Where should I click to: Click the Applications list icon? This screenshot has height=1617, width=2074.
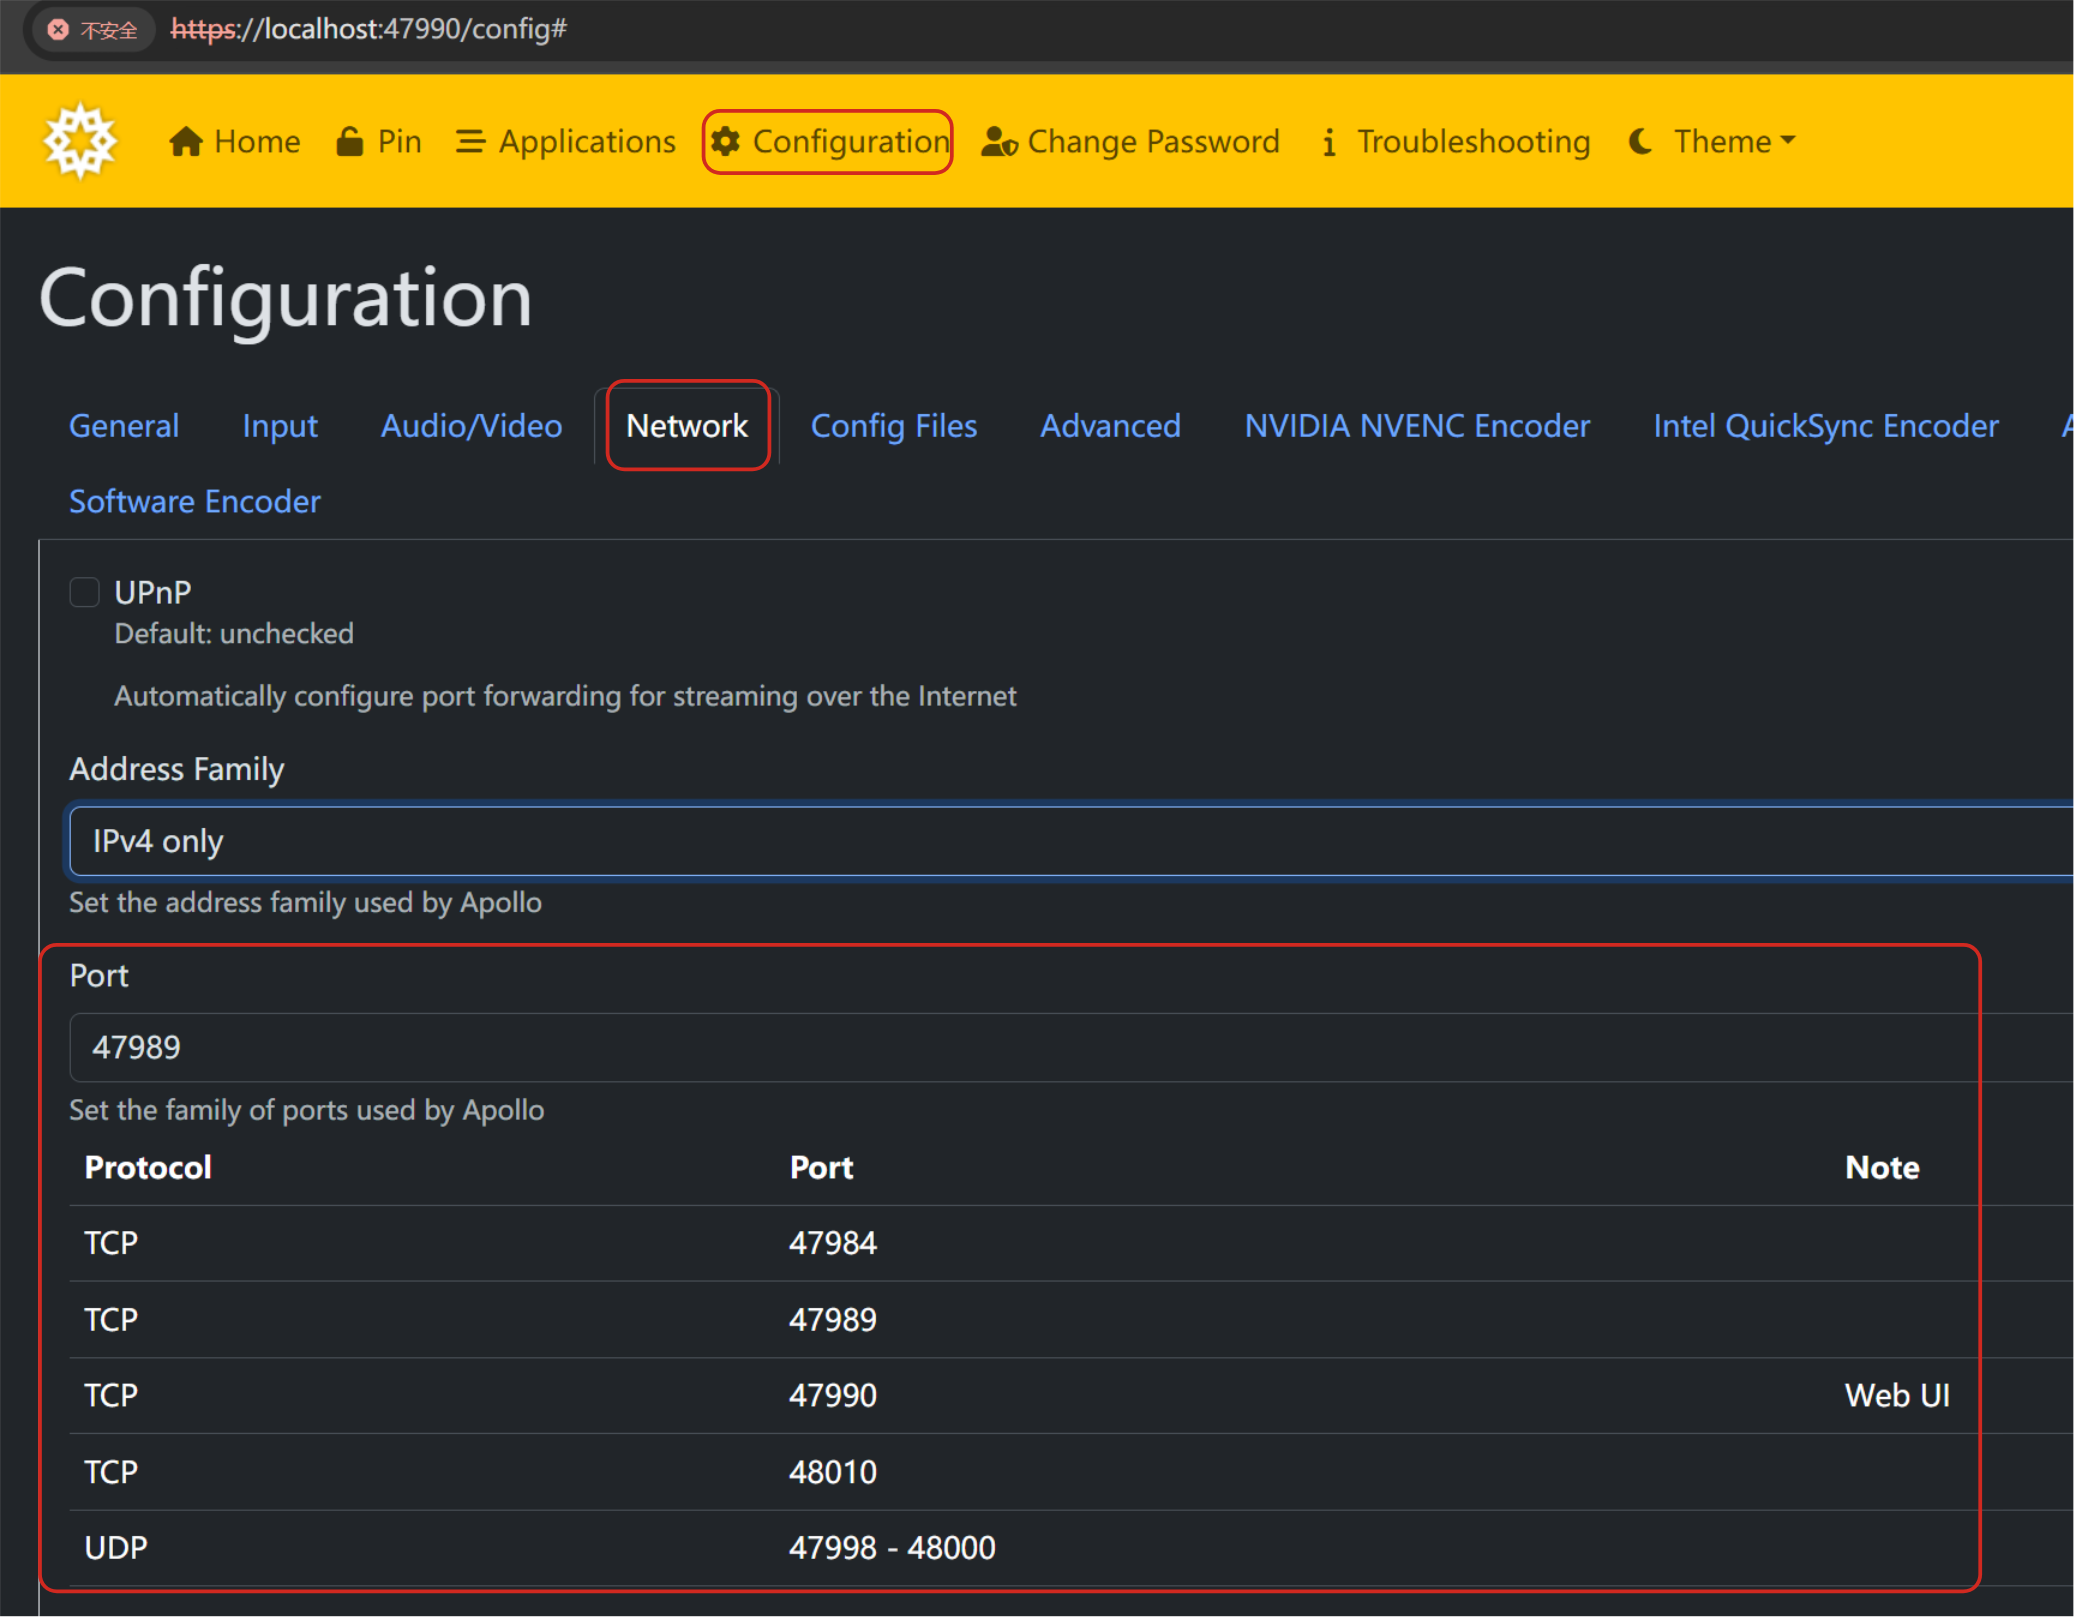coord(470,141)
